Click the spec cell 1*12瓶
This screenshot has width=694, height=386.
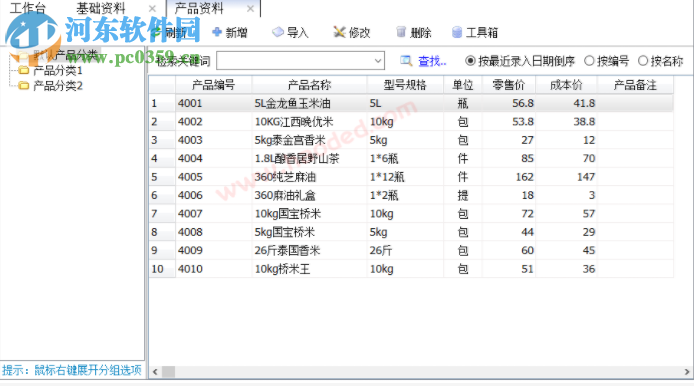[405, 177]
